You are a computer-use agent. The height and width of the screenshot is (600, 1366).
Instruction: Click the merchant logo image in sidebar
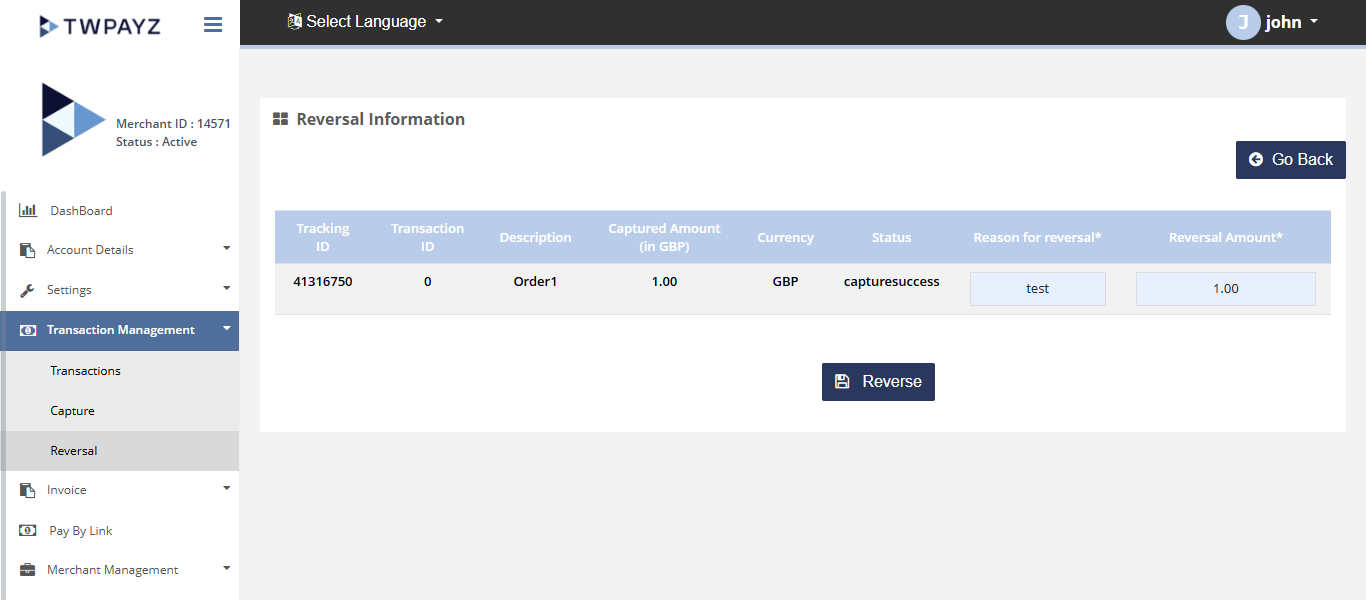click(x=72, y=120)
